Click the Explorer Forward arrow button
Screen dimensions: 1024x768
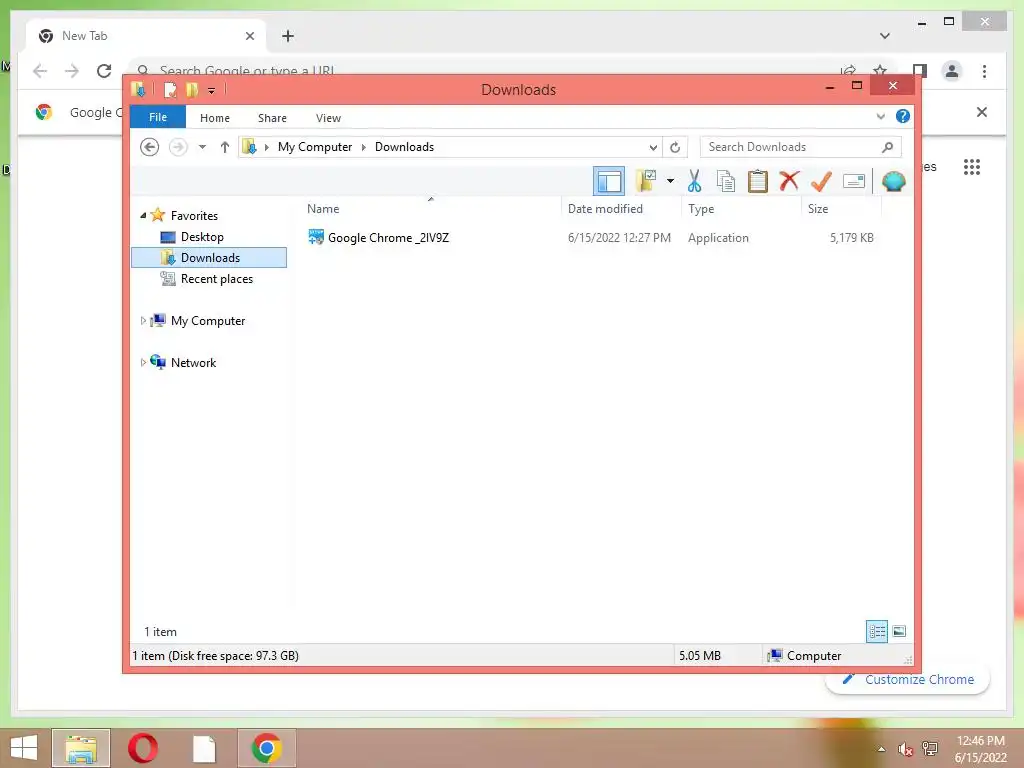coord(178,147)
